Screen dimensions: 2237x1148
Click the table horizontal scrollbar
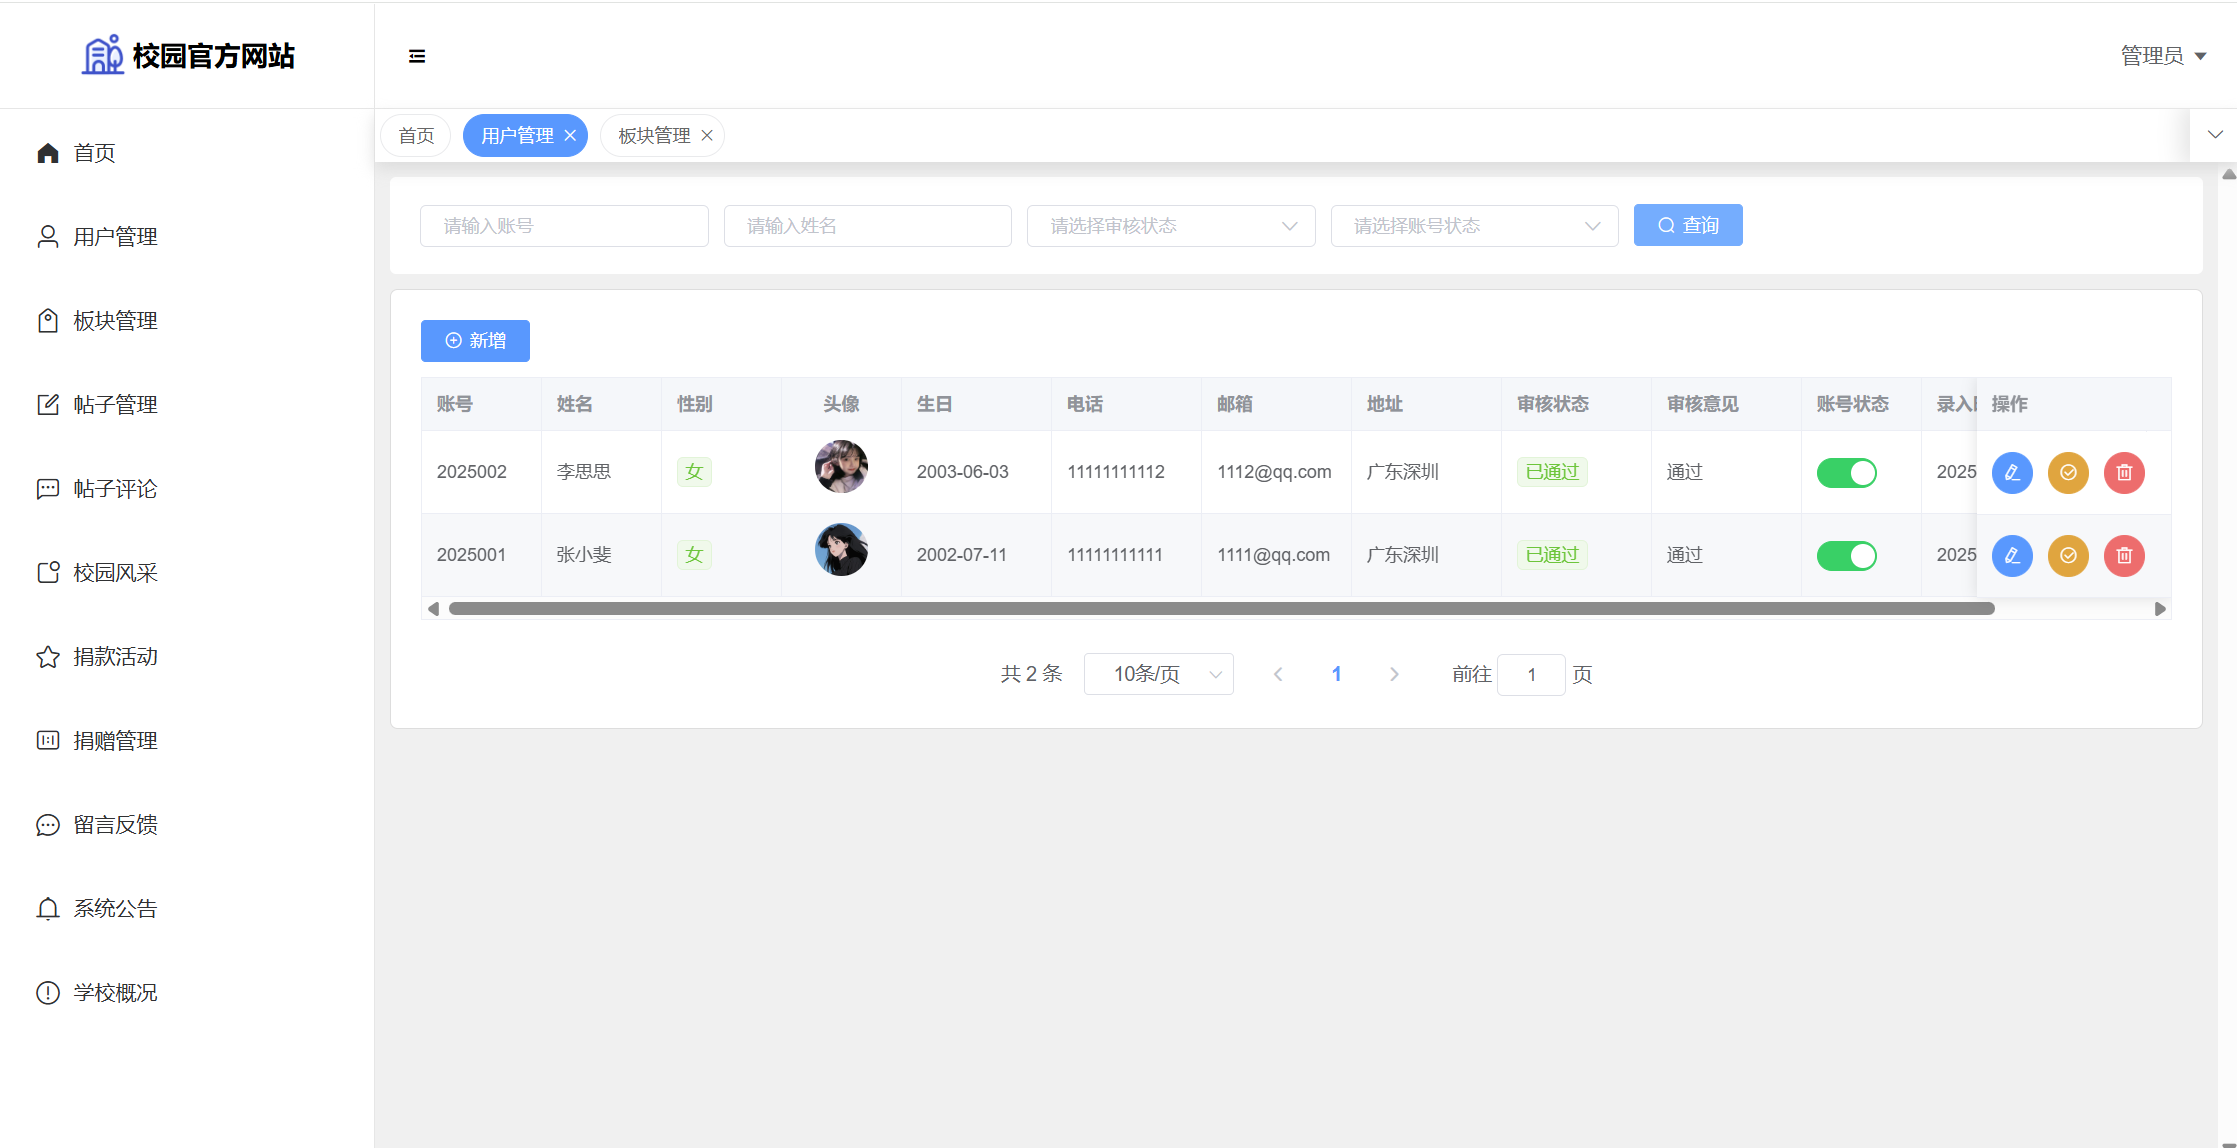click(1220, 608)
